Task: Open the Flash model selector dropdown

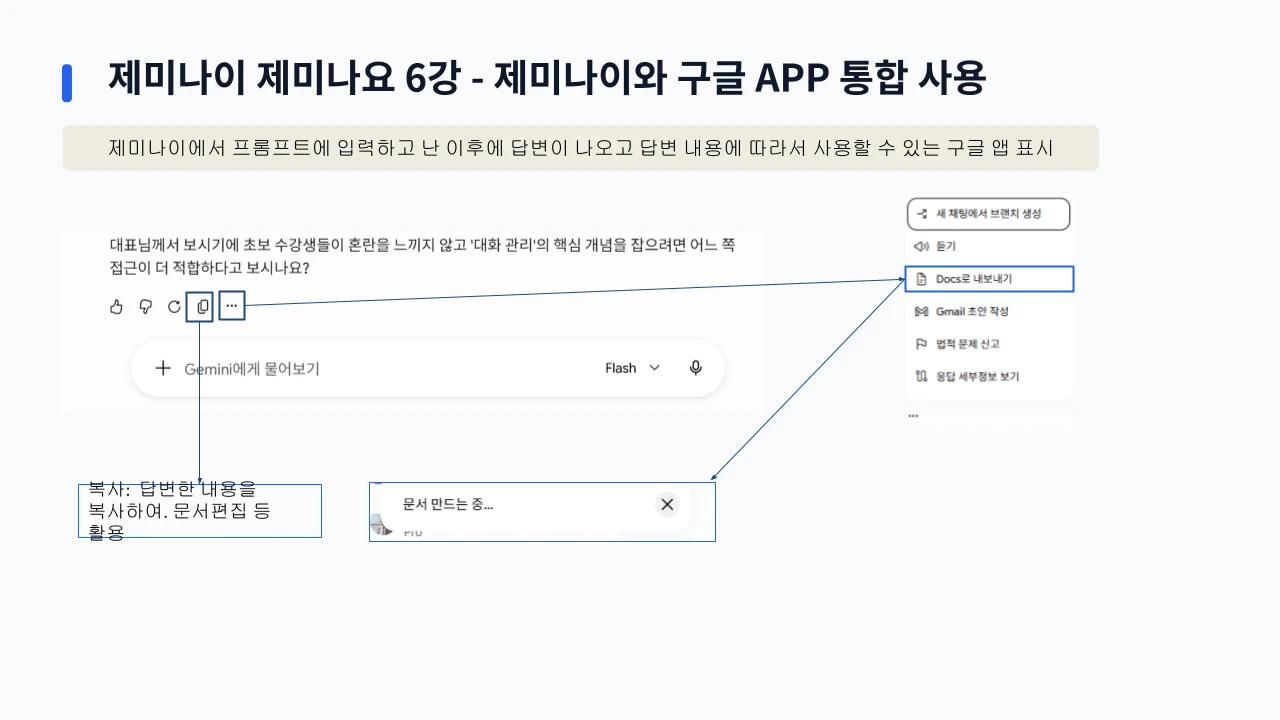Action: [x=632, y=368]
